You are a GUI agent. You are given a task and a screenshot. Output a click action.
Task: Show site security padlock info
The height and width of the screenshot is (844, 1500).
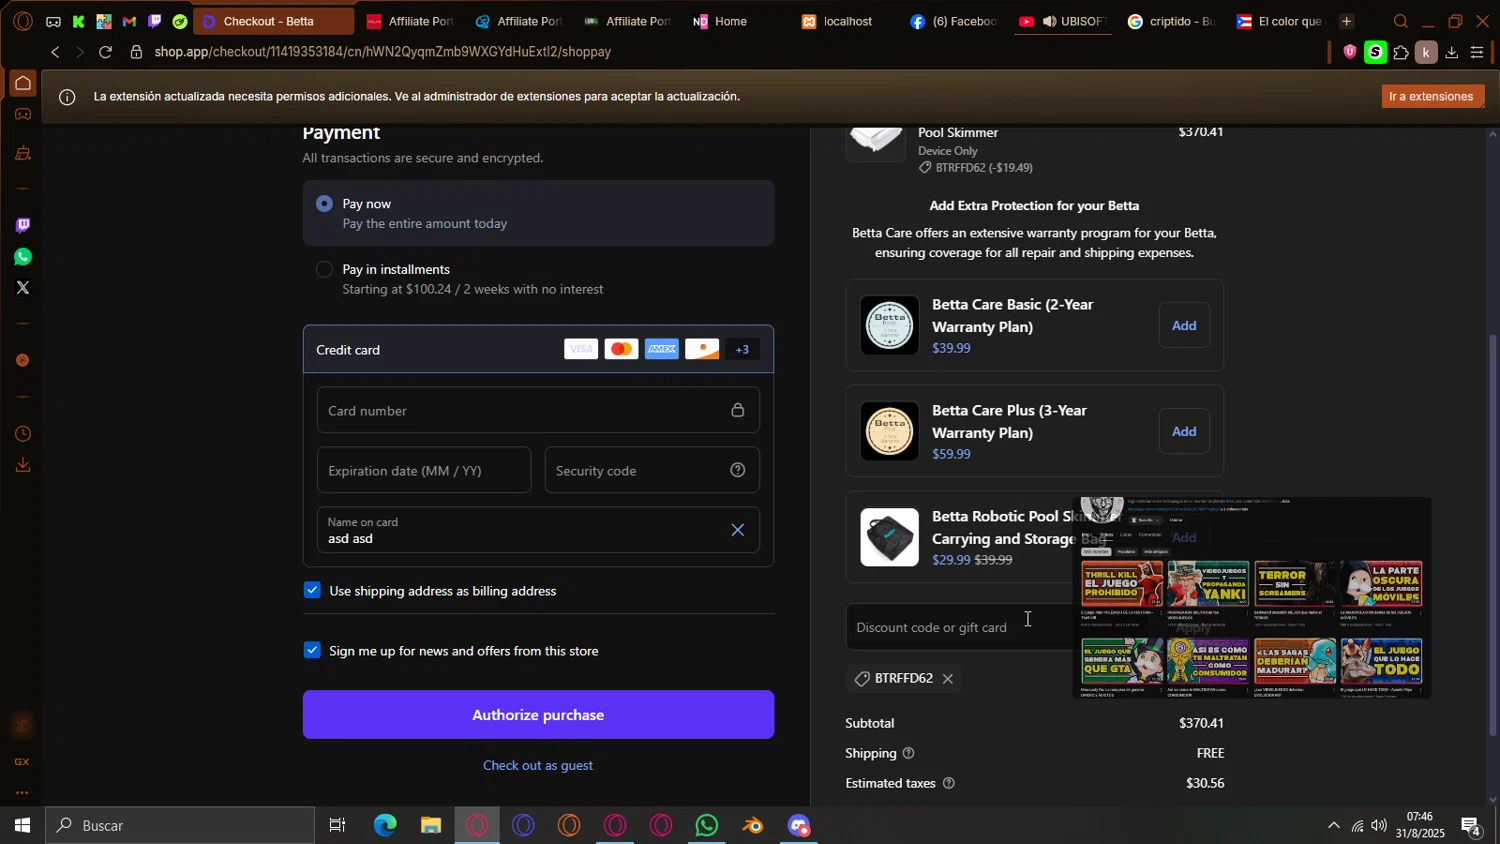point(136,52)
